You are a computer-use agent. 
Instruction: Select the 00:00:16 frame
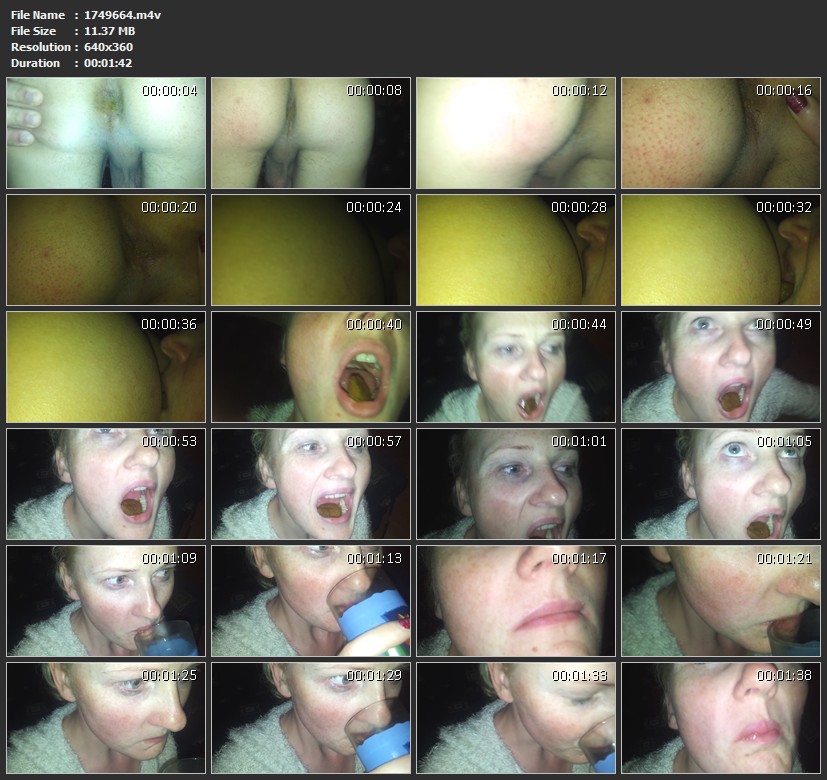[x=721, y=133]
